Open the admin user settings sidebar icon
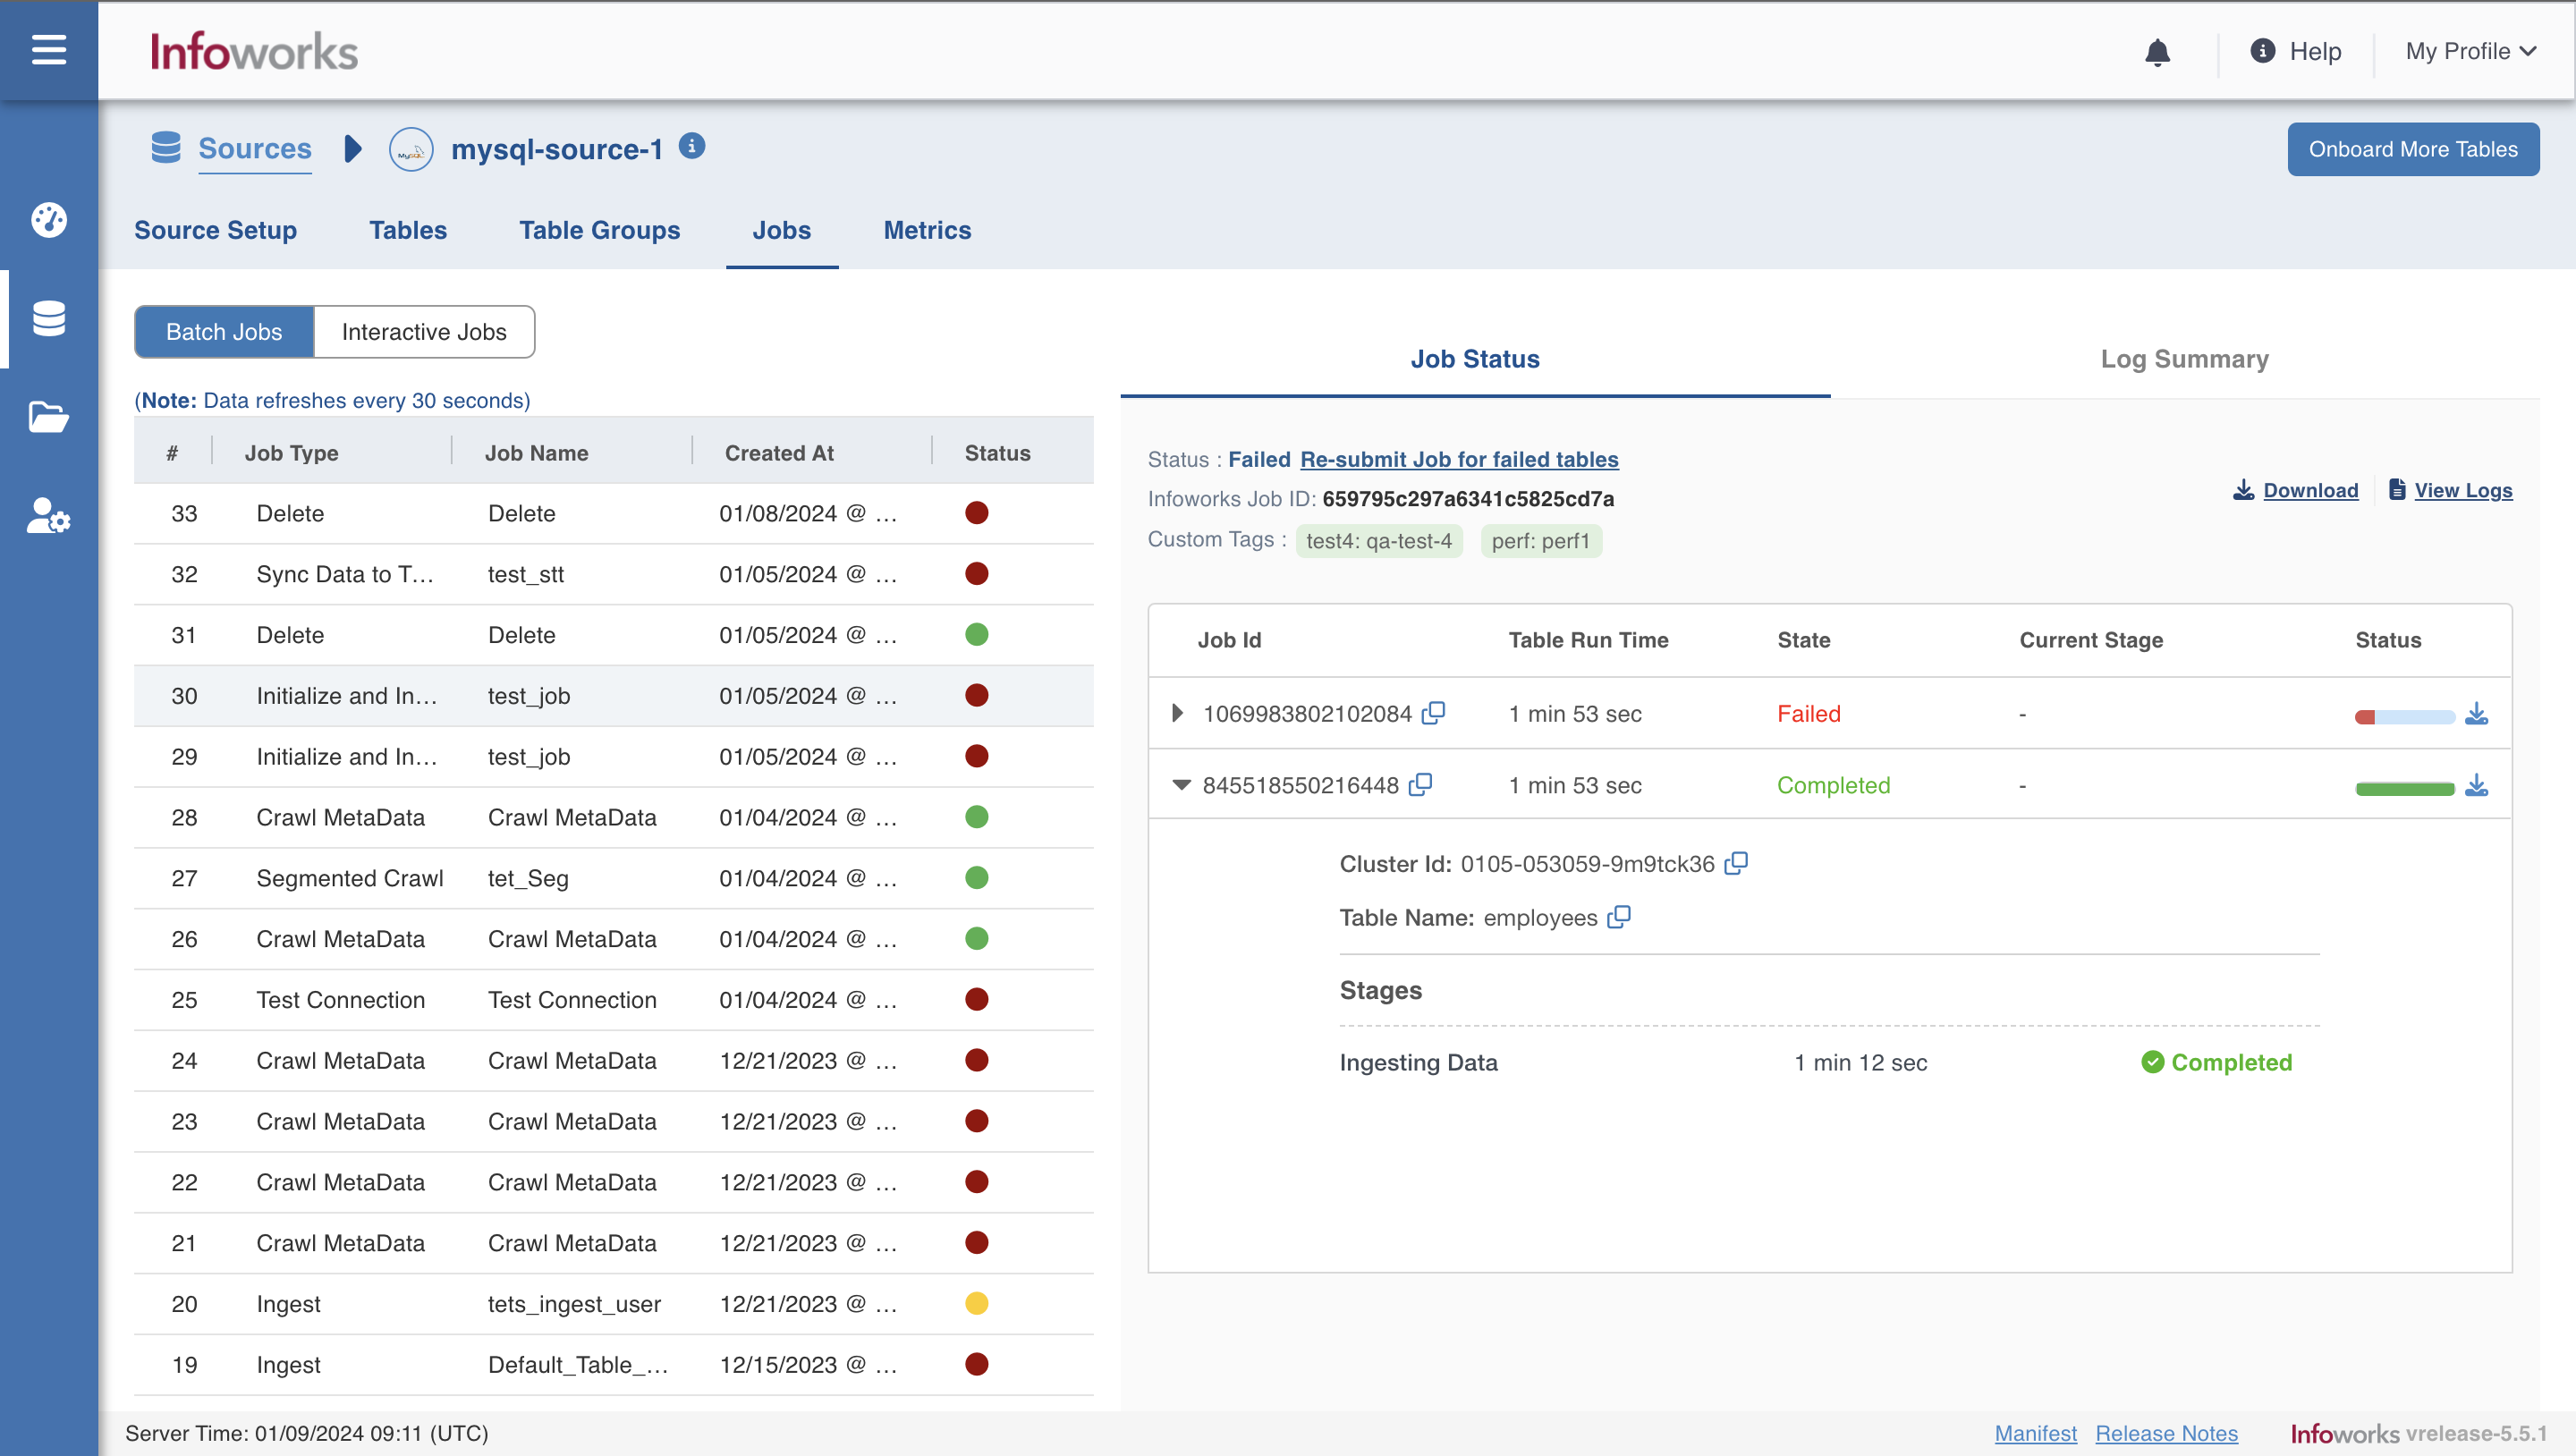 tap(48, 516)
